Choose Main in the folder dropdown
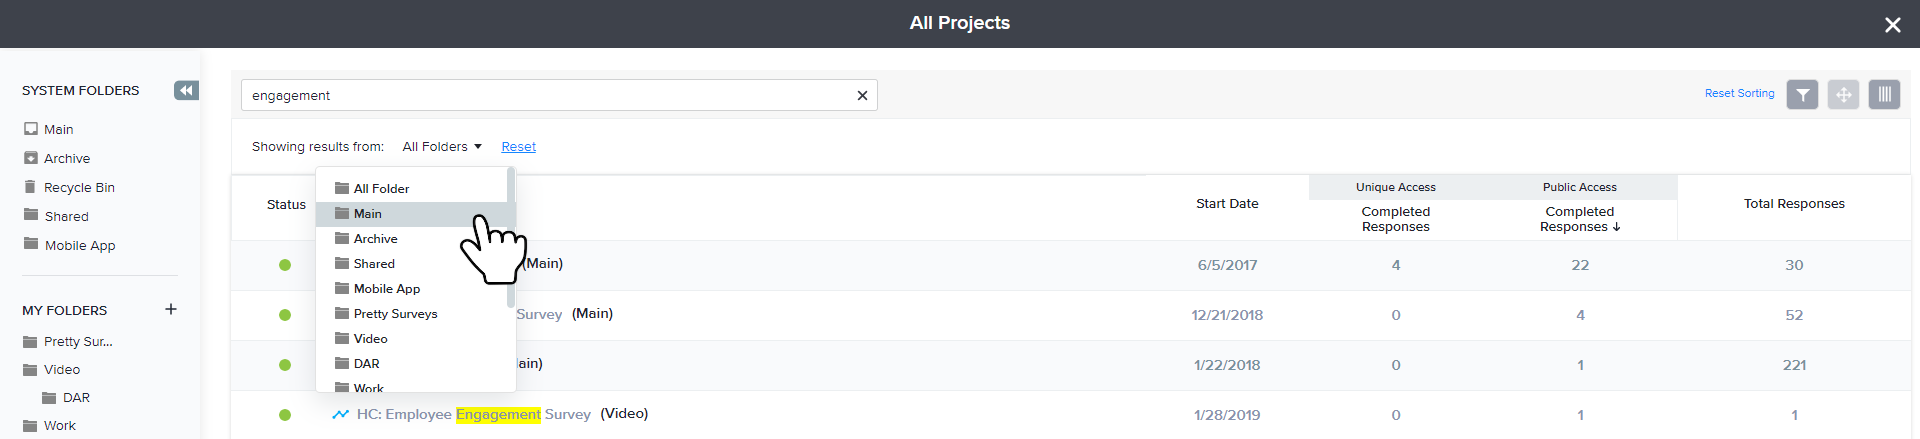This screenshot has width=1920, height=439. 368,214
